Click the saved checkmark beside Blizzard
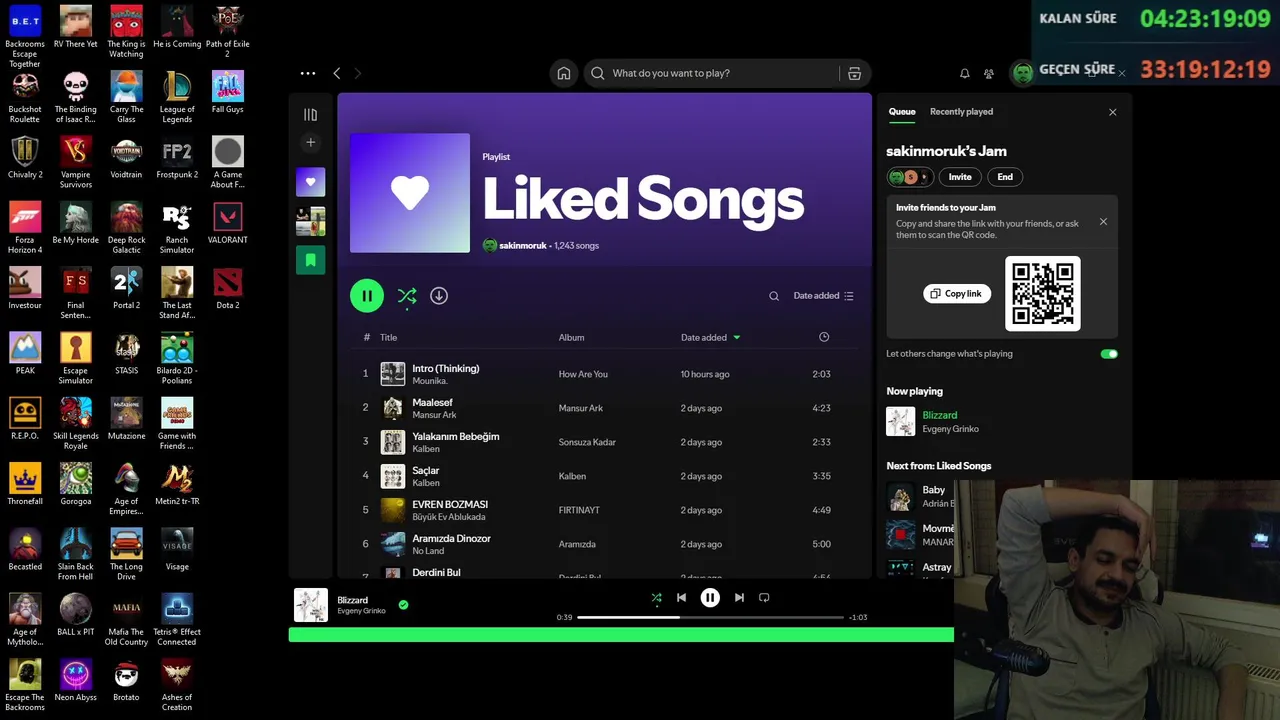This screenshot has width=1280, height=720. tap(403, 605)
